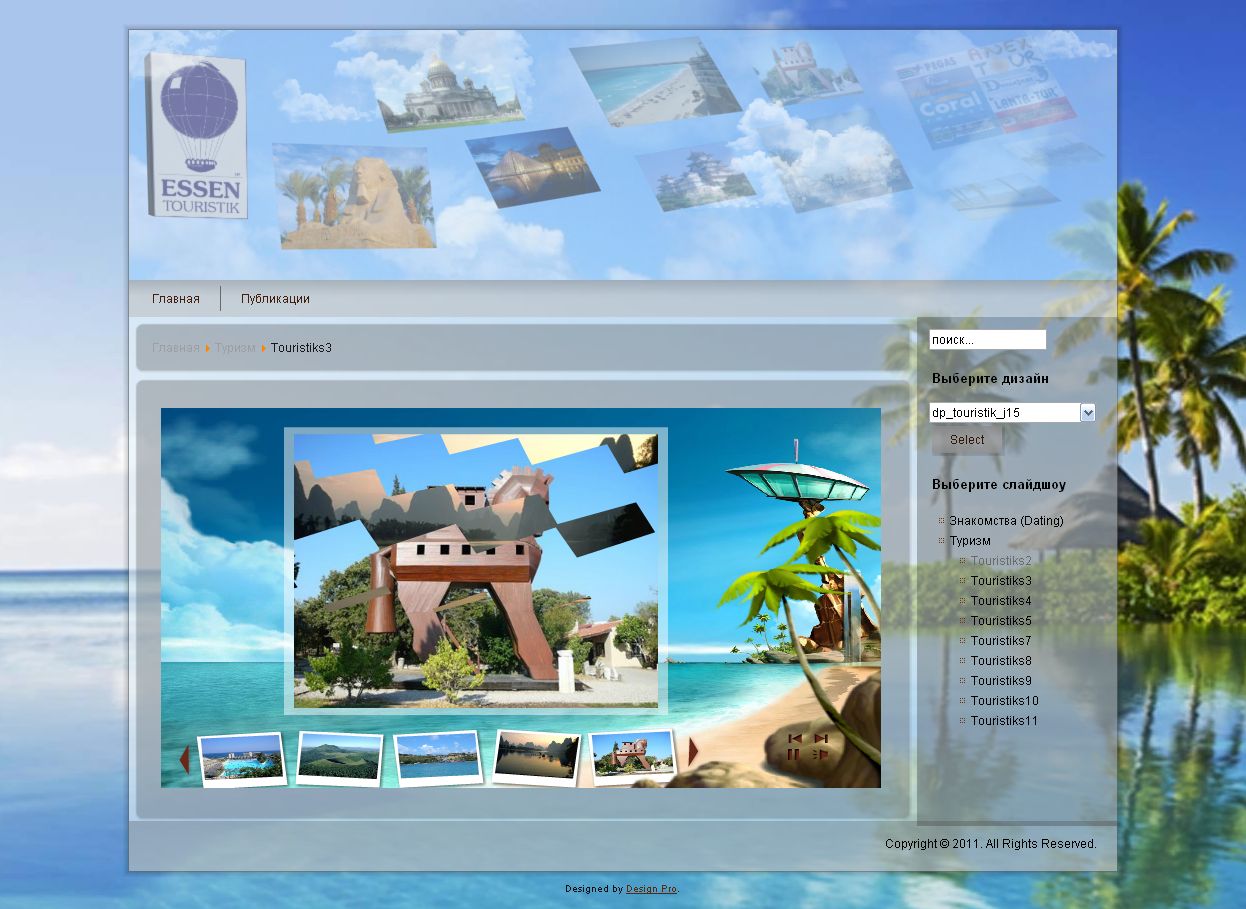Screen dimensions: 1246x909
Task: Click Touristiks3 in the breadcrumb
Action: pos(301,348)
